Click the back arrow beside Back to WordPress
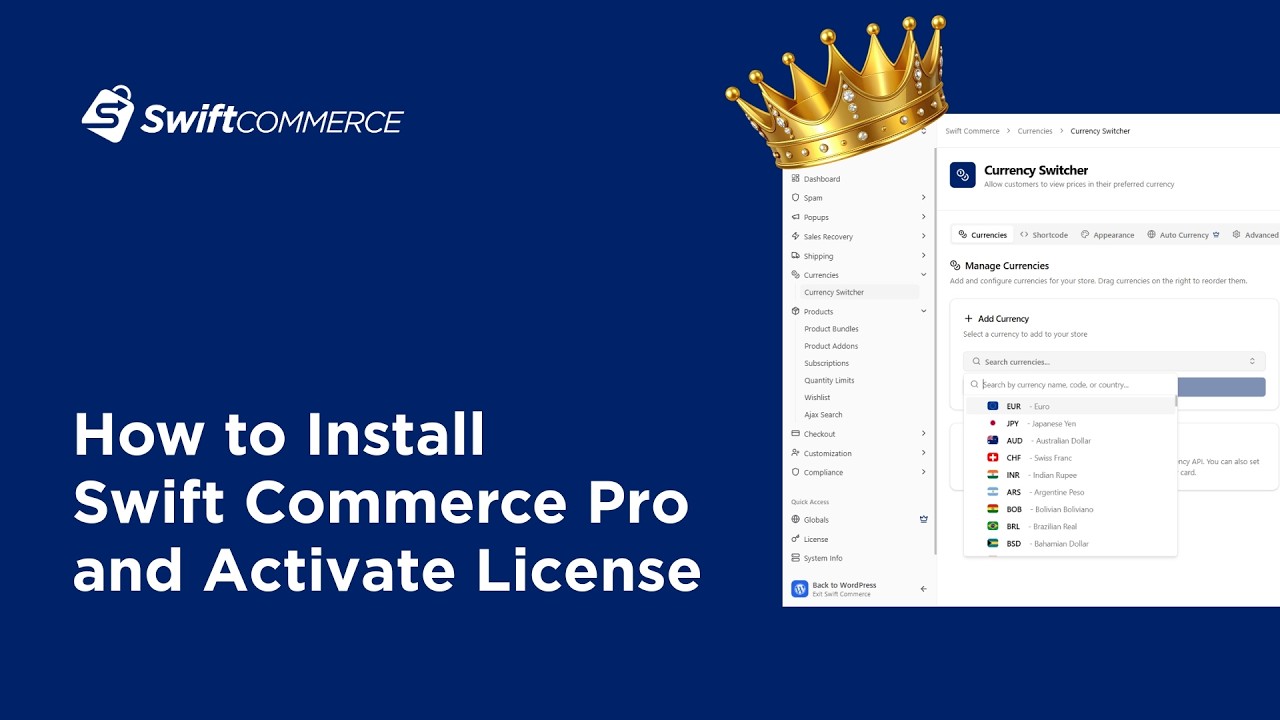 pos(923,589)
